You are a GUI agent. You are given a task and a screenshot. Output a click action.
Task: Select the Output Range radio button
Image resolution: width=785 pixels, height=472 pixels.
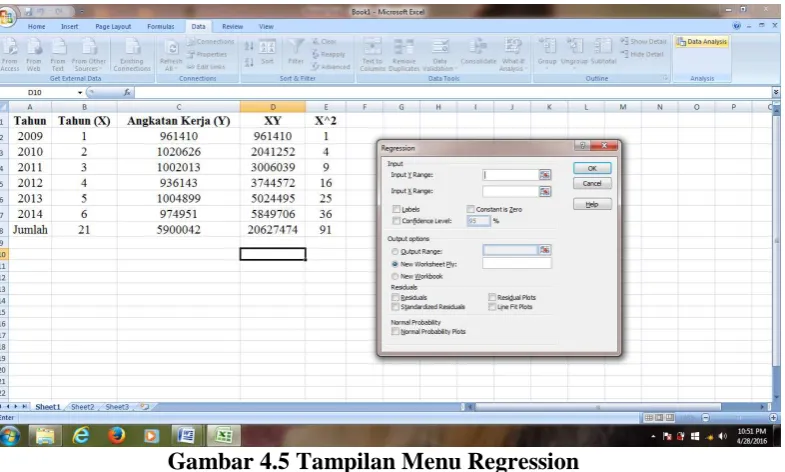click(x=395, y=251)
